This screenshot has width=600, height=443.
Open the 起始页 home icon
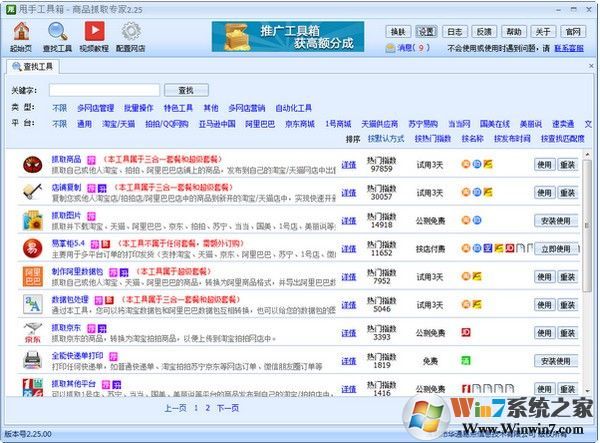(x=21, y=37)
